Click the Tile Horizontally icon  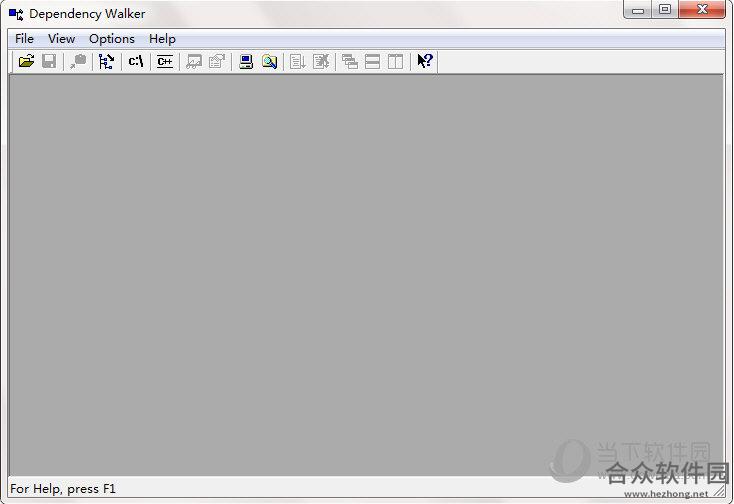tap(373, 61)
